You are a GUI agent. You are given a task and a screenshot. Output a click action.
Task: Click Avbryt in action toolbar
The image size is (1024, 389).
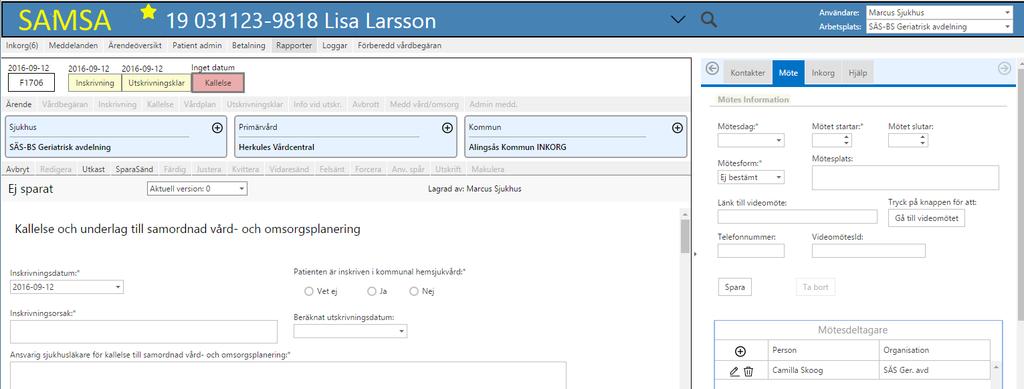click(18, 169)
